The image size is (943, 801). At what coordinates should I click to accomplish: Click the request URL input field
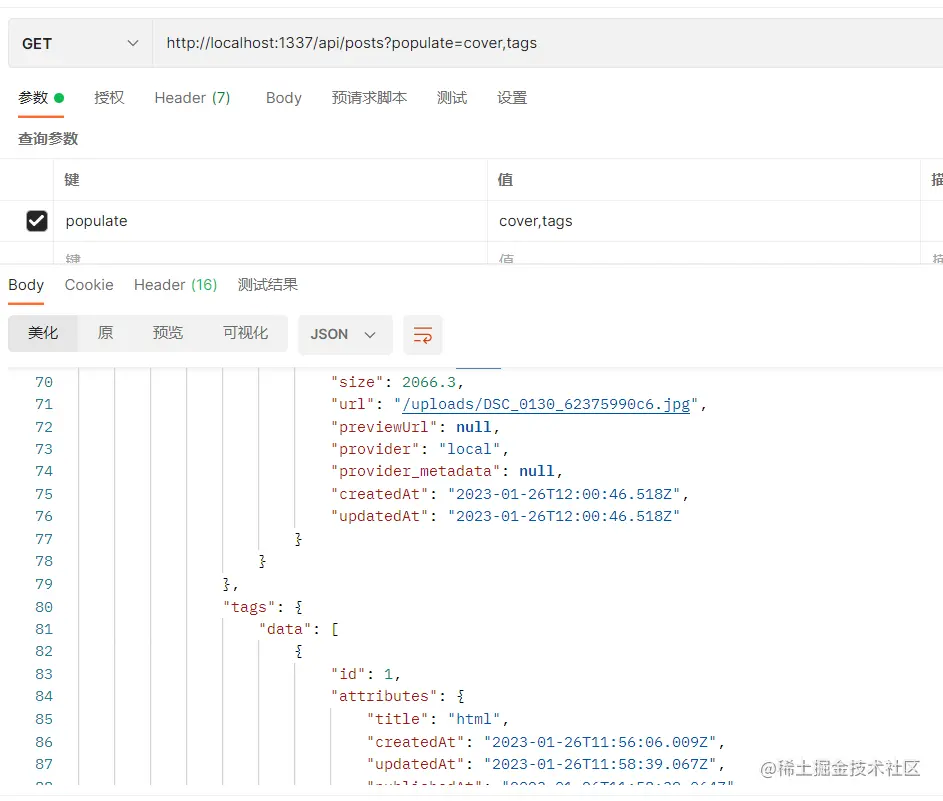450,43
